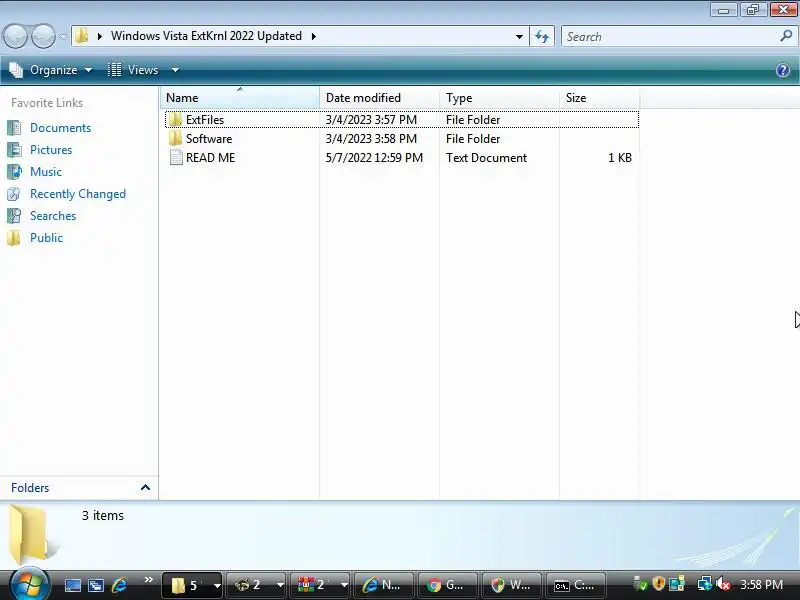Click the 1 KB size cell
800x600 pixels.
[619, 158]
